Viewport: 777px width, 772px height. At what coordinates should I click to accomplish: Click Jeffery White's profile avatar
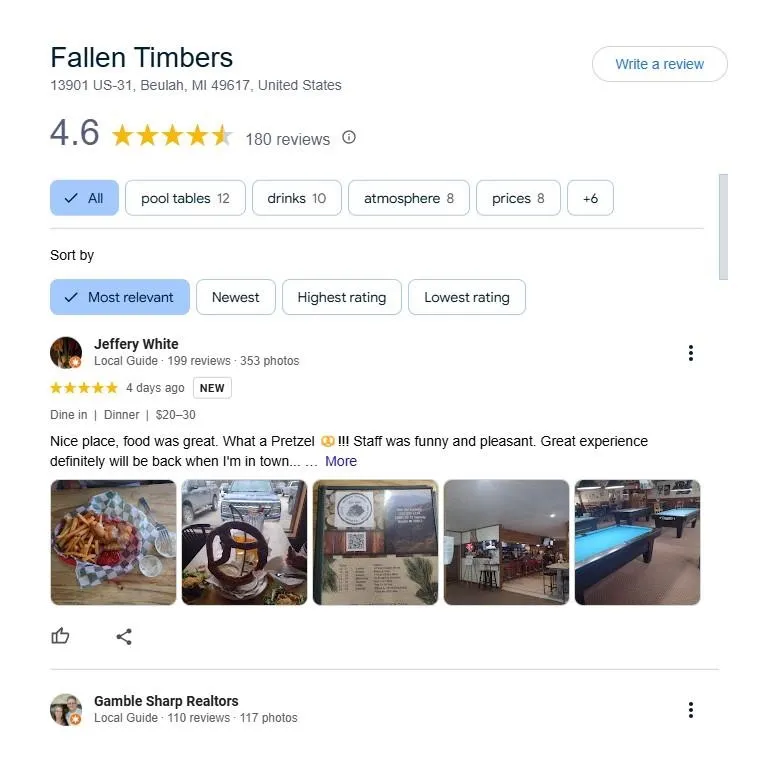(x=66, y=353)
